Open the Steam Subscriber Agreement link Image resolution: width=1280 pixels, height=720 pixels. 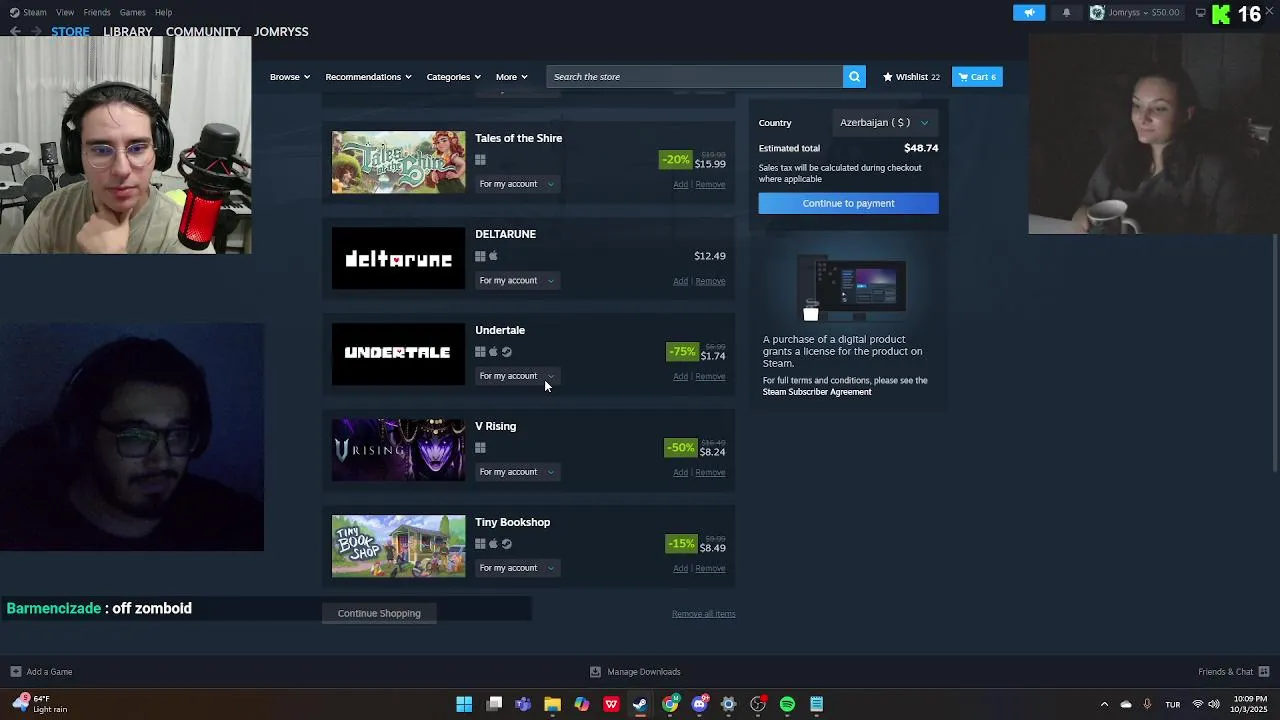[x=817, y=392]
